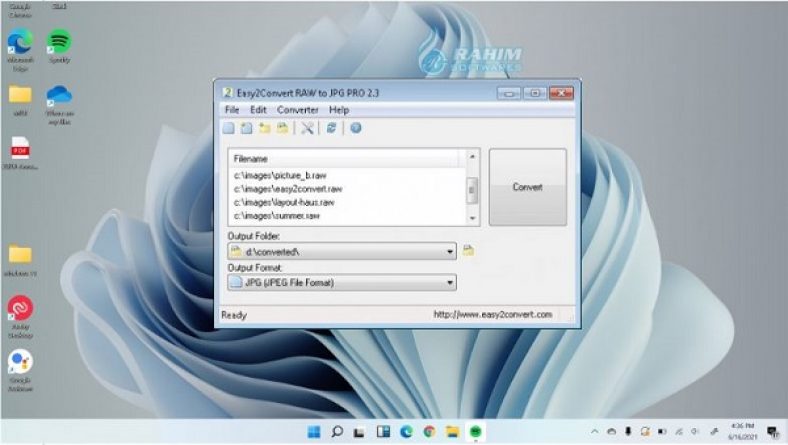Click the add folder toolbar icon with star
The width and height of the screenshot is (788, 445).
pos(264,128)
